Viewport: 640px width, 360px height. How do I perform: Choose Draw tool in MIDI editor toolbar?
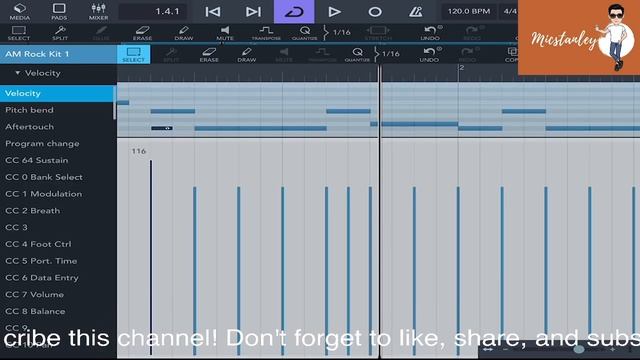coord(247,54)
